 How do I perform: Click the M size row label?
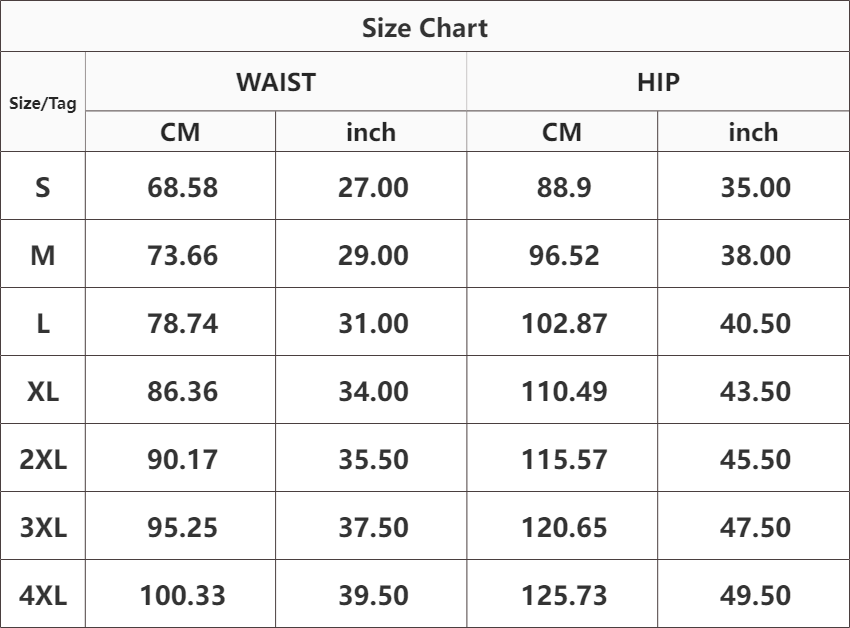[x=43, y=255]
